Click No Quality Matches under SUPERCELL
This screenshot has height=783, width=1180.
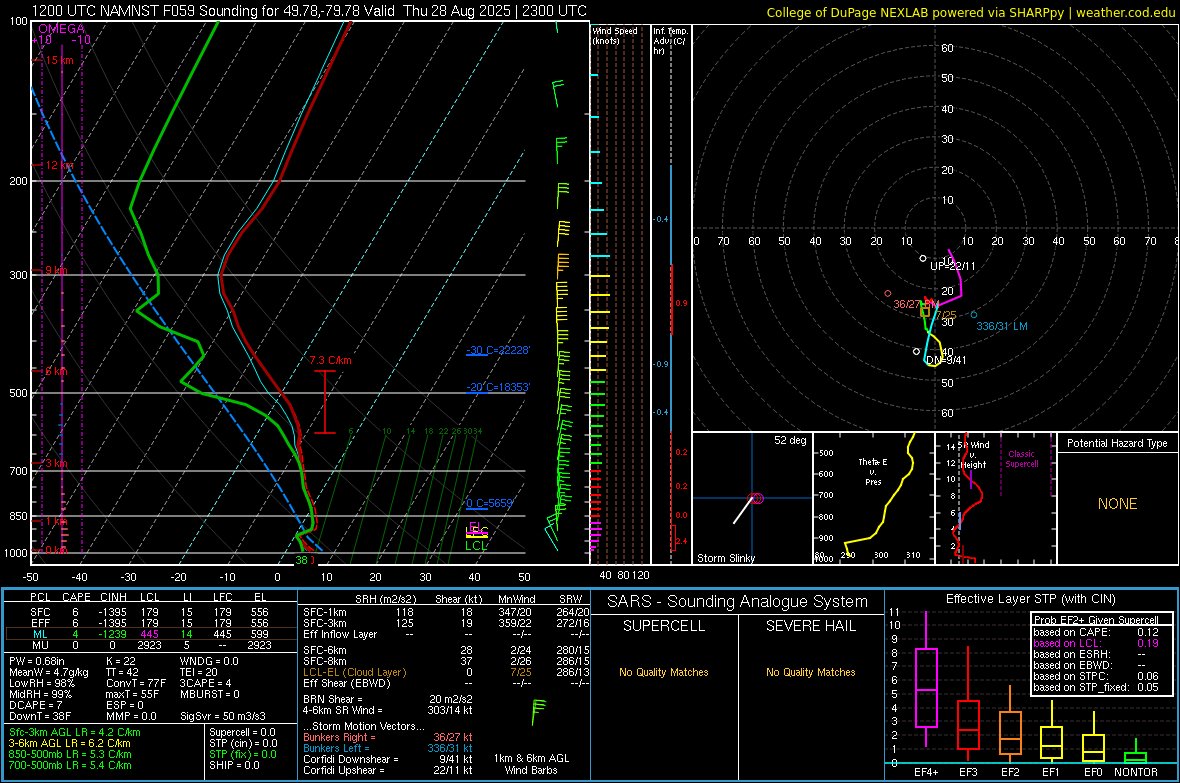tap(664, 672)
